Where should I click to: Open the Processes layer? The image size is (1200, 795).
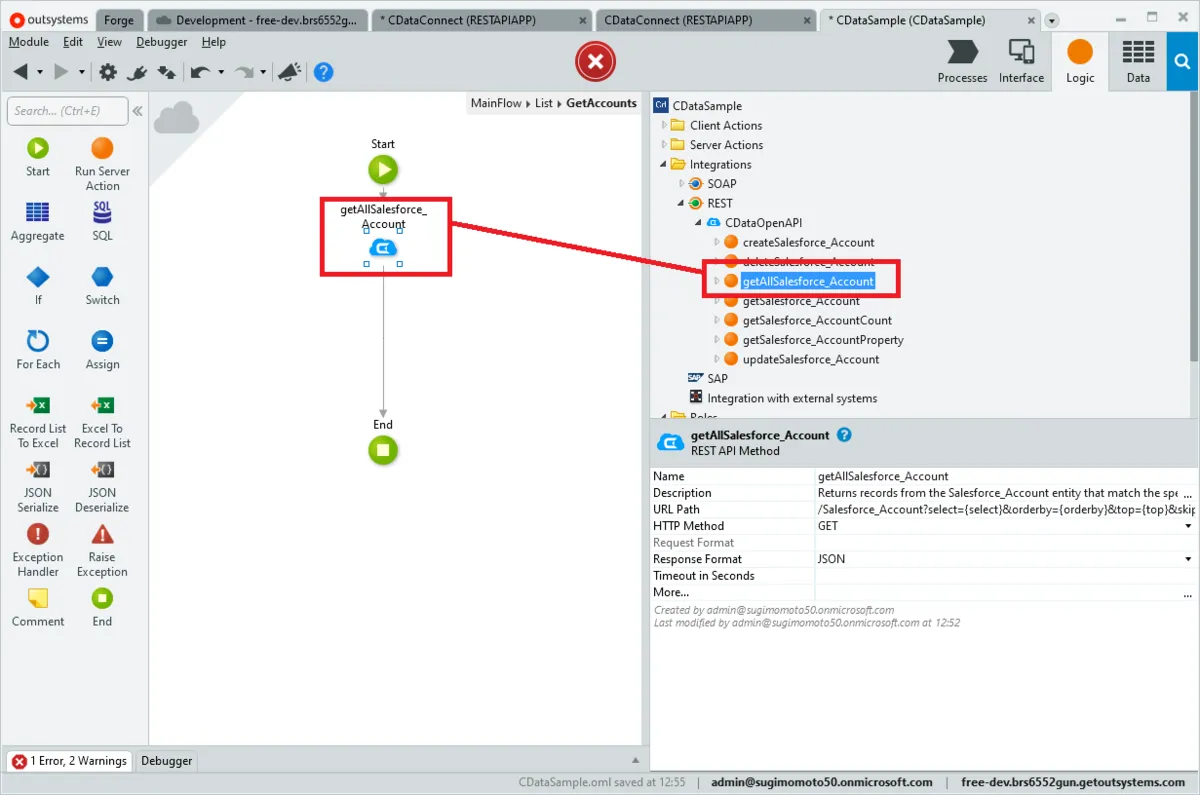[962, 61]
